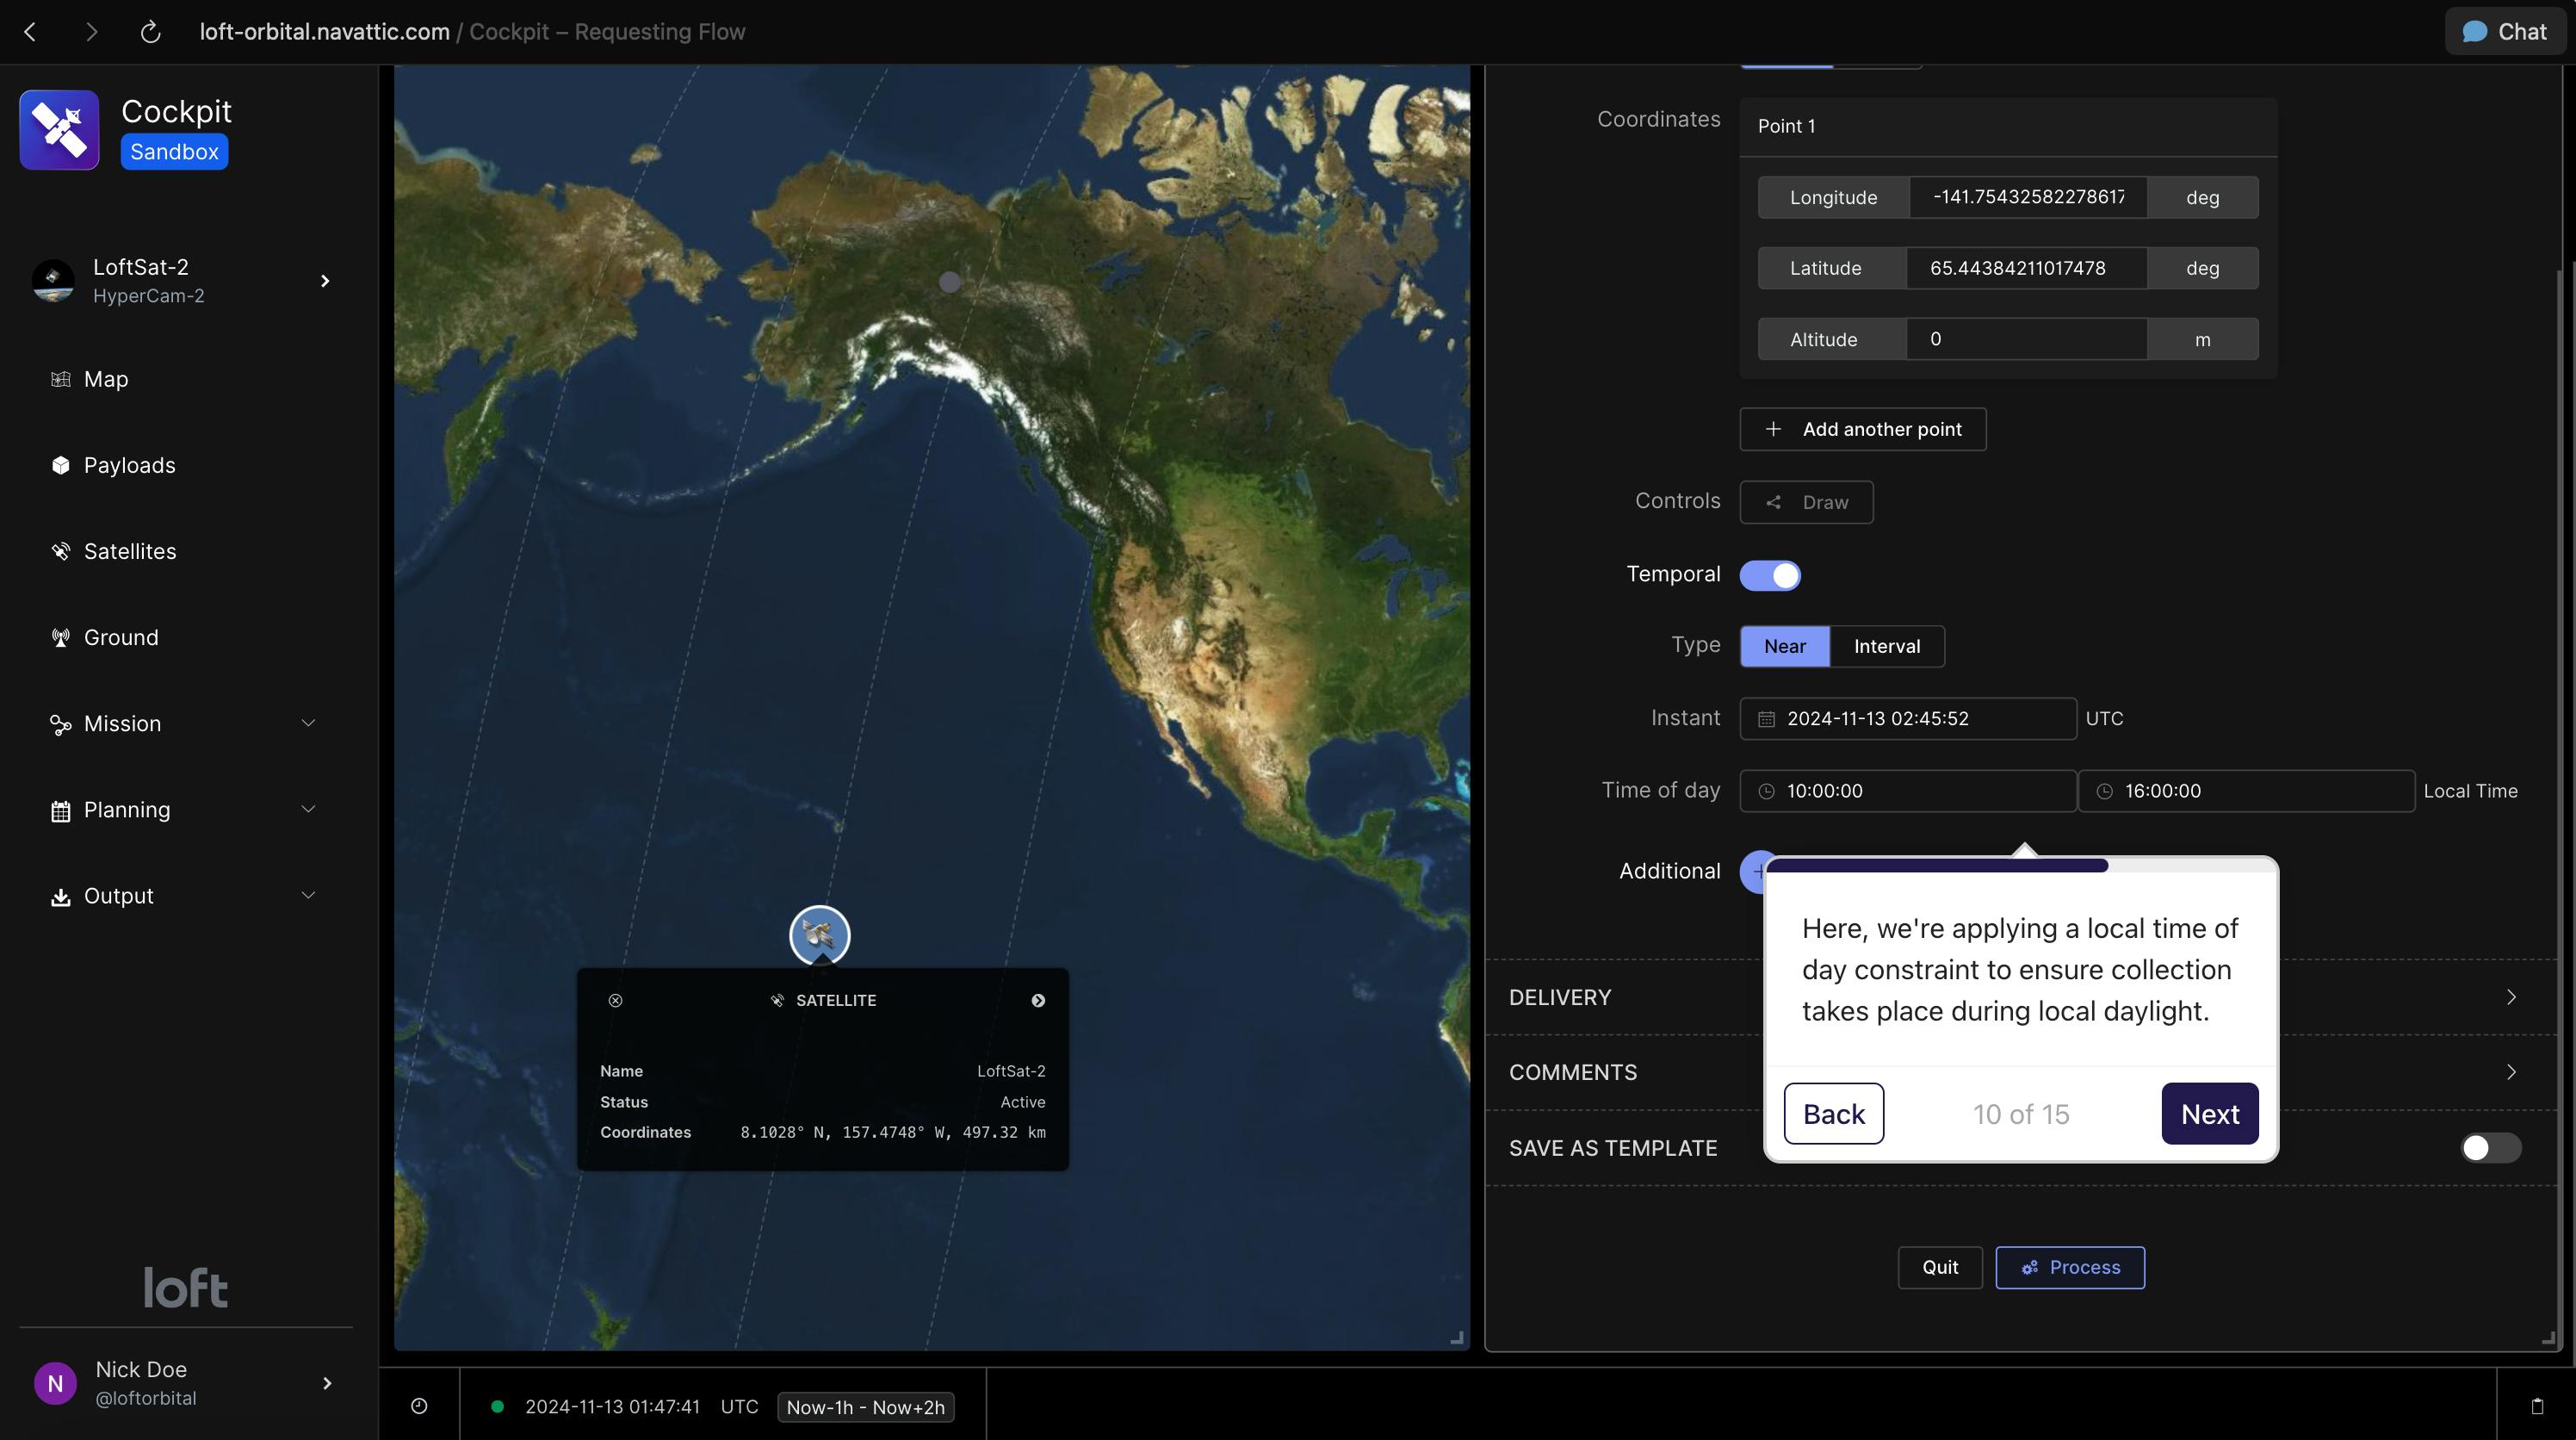Reload the page with refresh icon
The width and height of the screenshot is (2576, 1440).
click(x=150, y=32)
